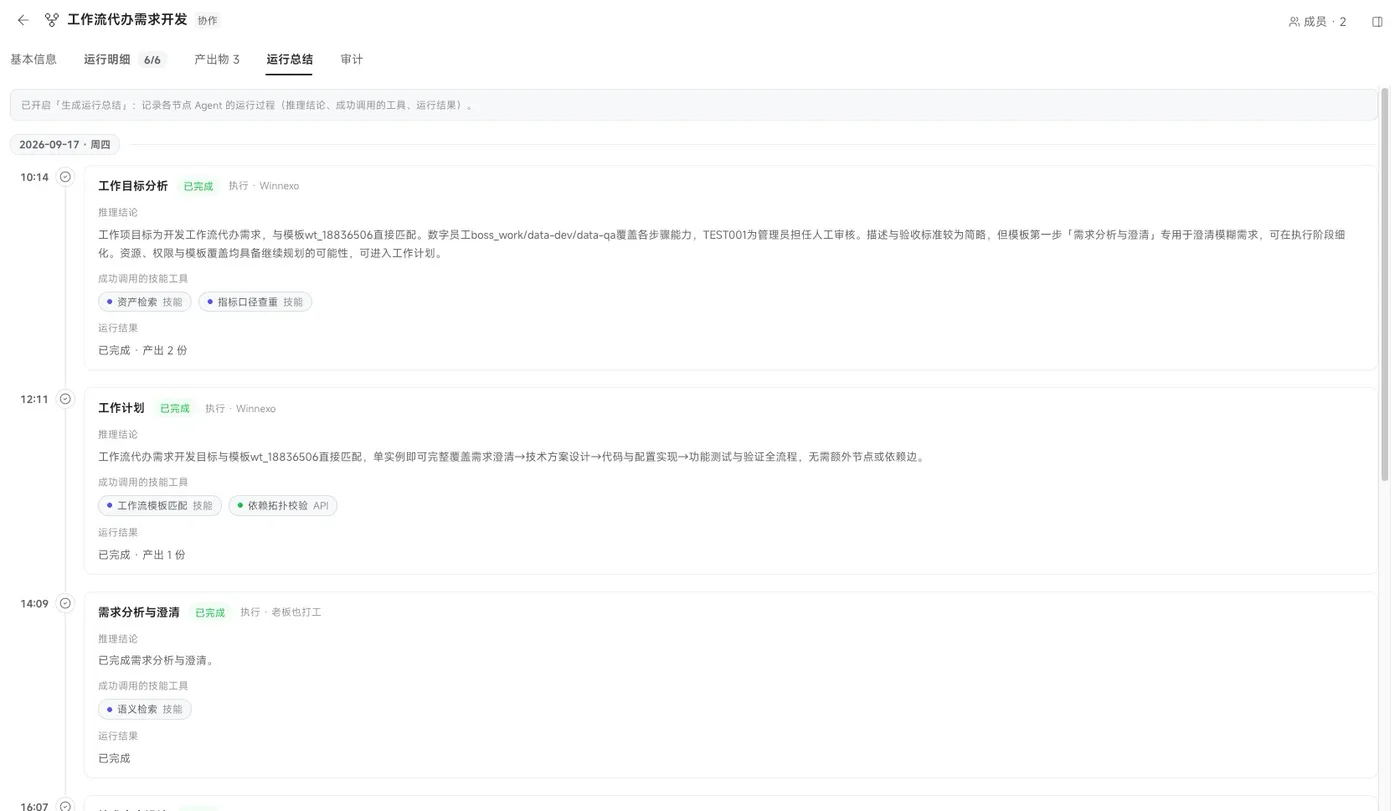The width and height of the screenshot is (1400, 811).
Task: Open the 产出物 3 tab
Action: [217, 59]
